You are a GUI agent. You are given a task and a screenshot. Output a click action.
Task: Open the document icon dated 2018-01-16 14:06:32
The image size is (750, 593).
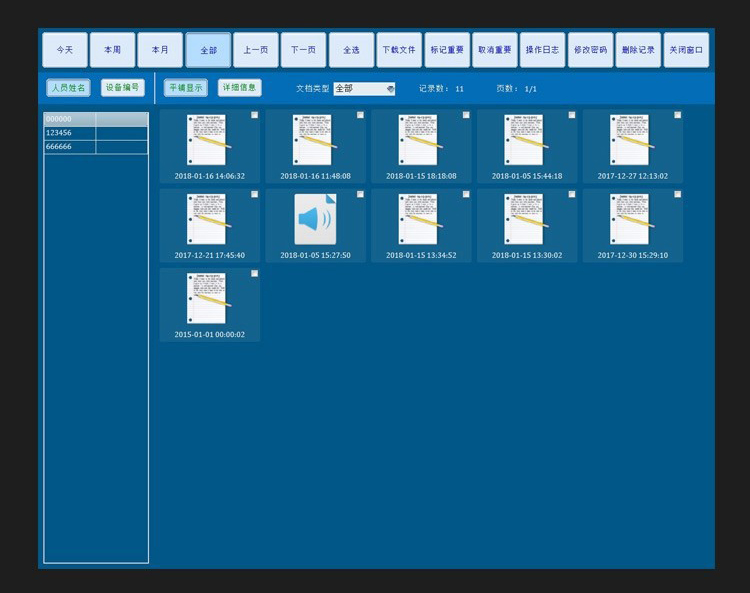coord(209,140)
